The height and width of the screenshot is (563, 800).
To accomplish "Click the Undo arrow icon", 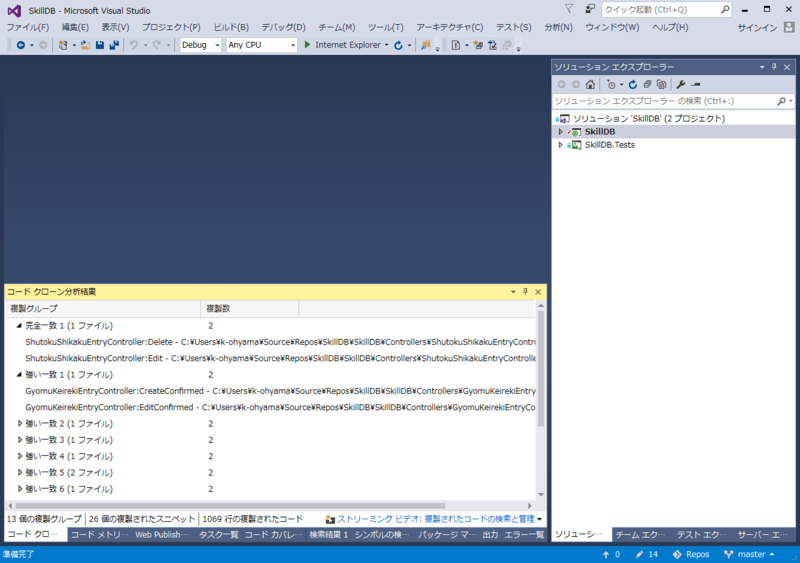I will click(134, 45).
